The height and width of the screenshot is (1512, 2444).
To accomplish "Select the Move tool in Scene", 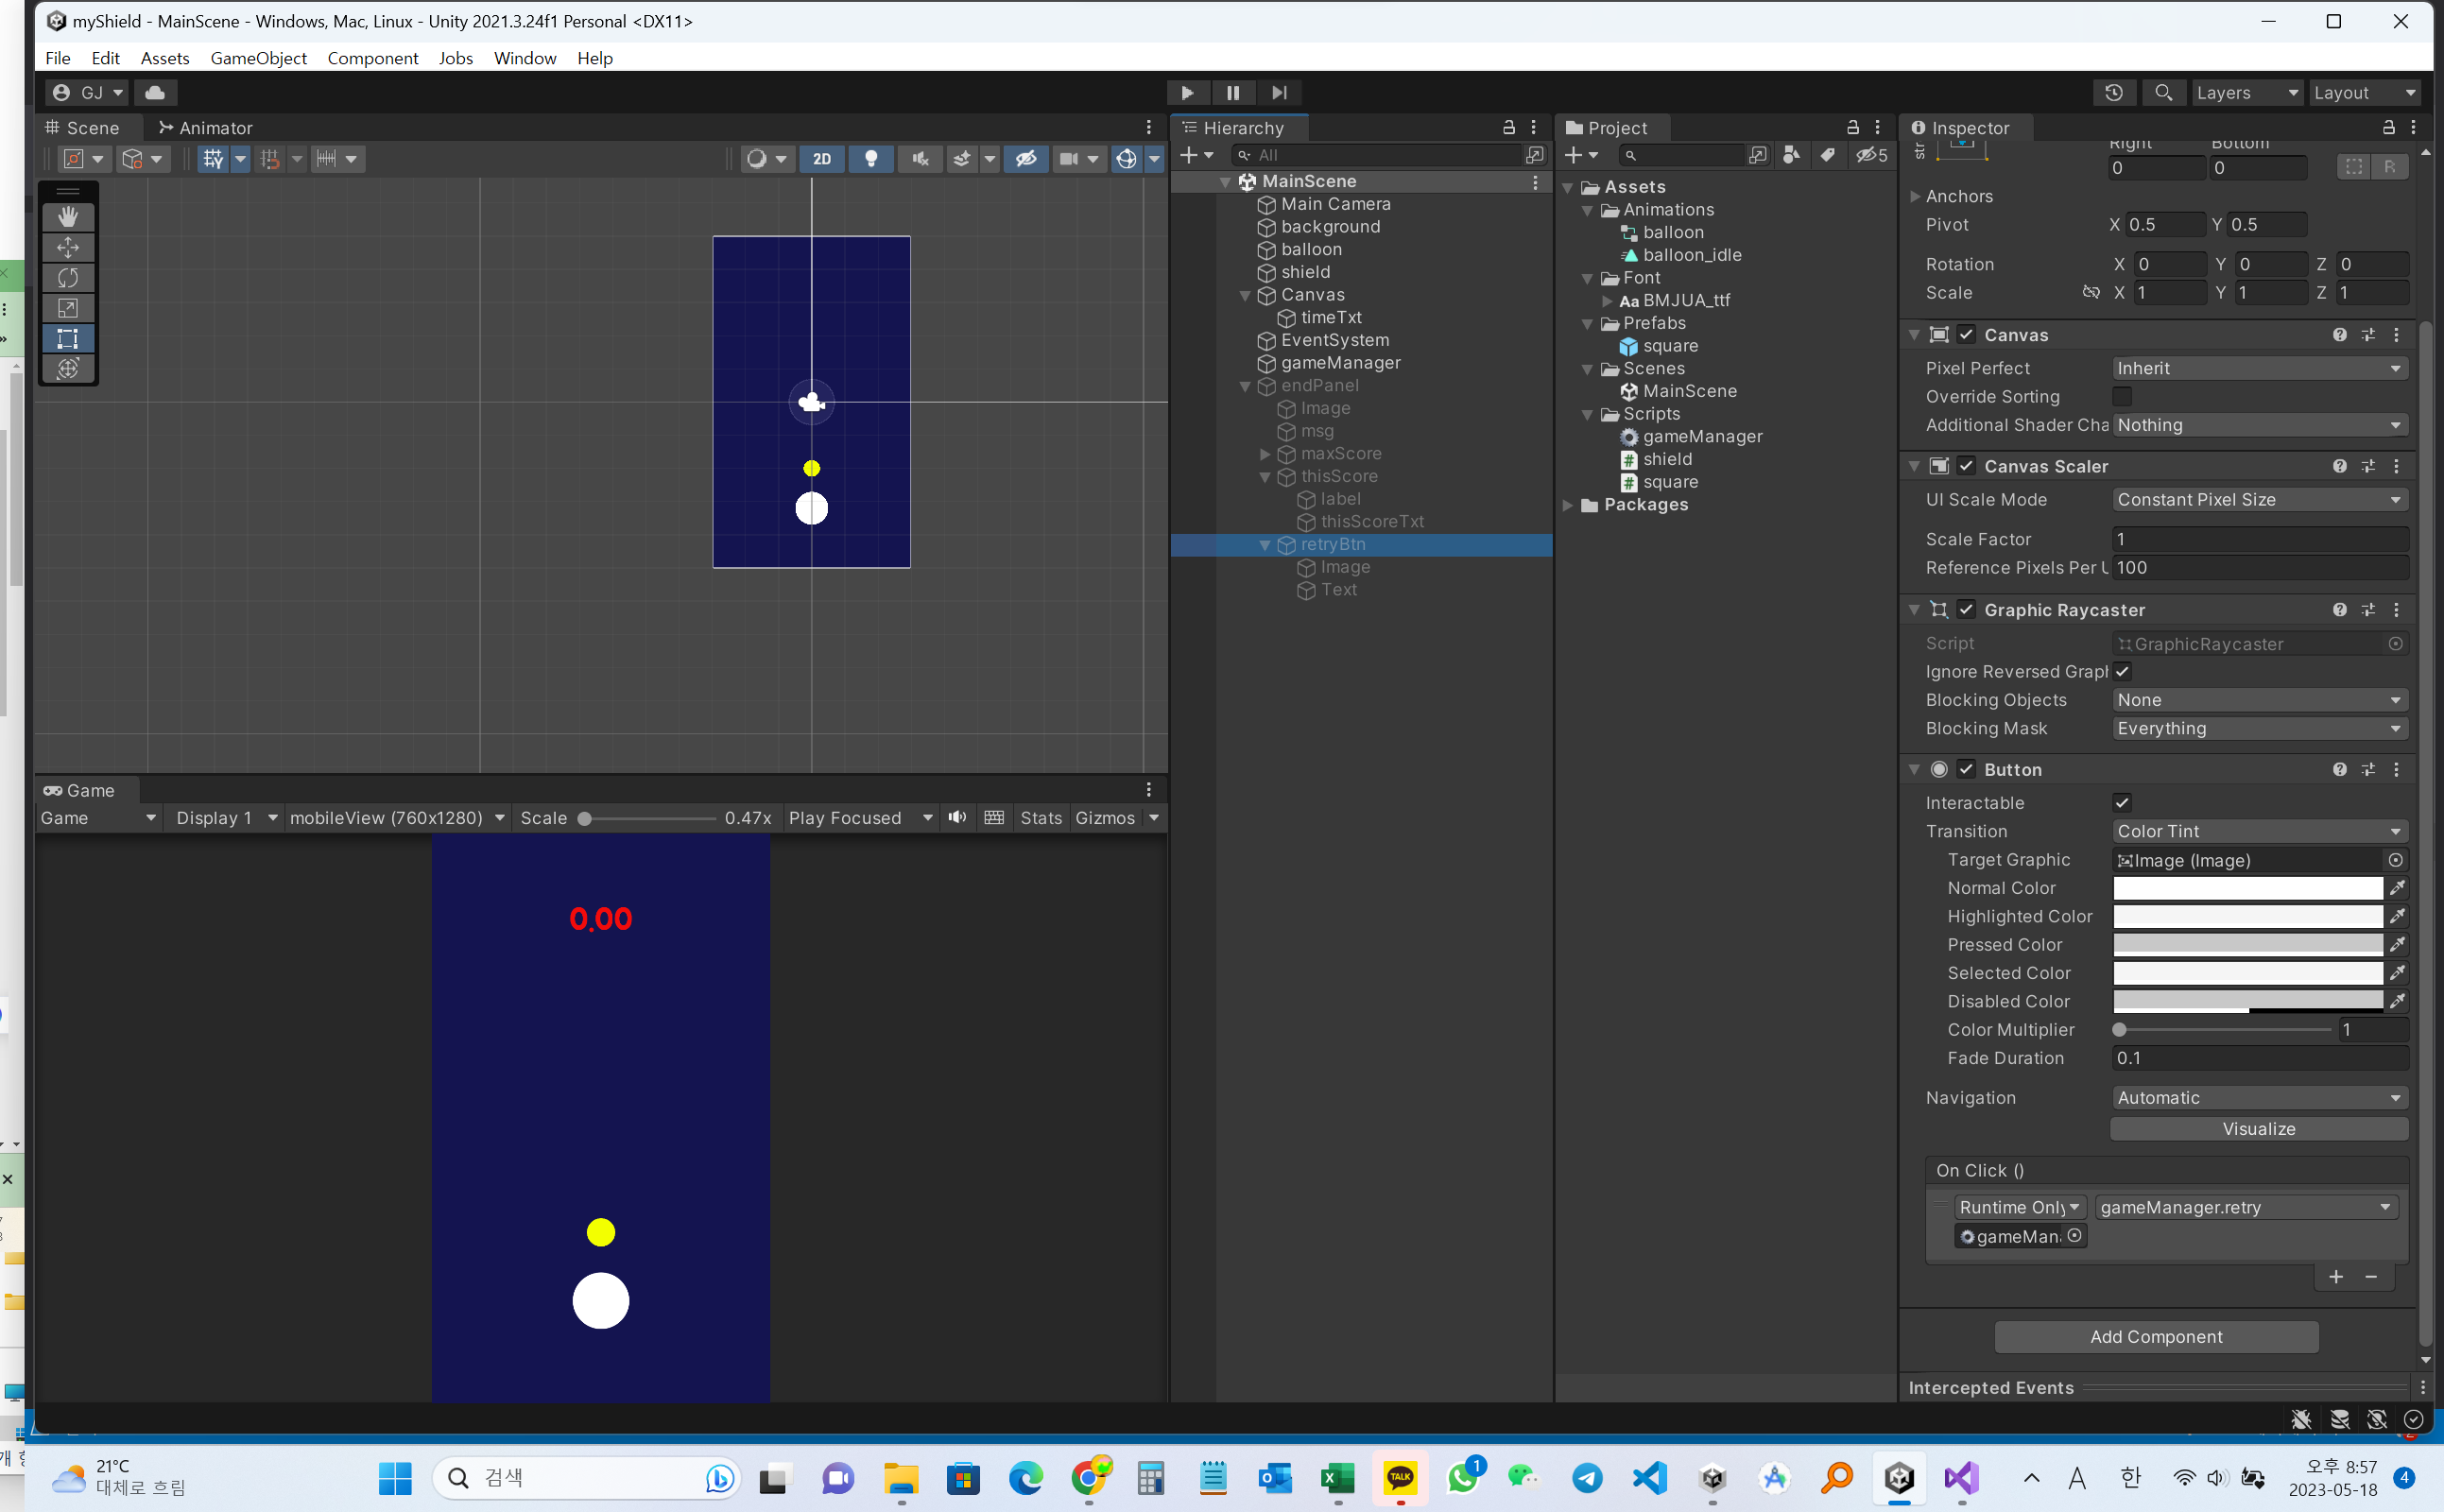I will pyautogui.click(x=68, y=247).
